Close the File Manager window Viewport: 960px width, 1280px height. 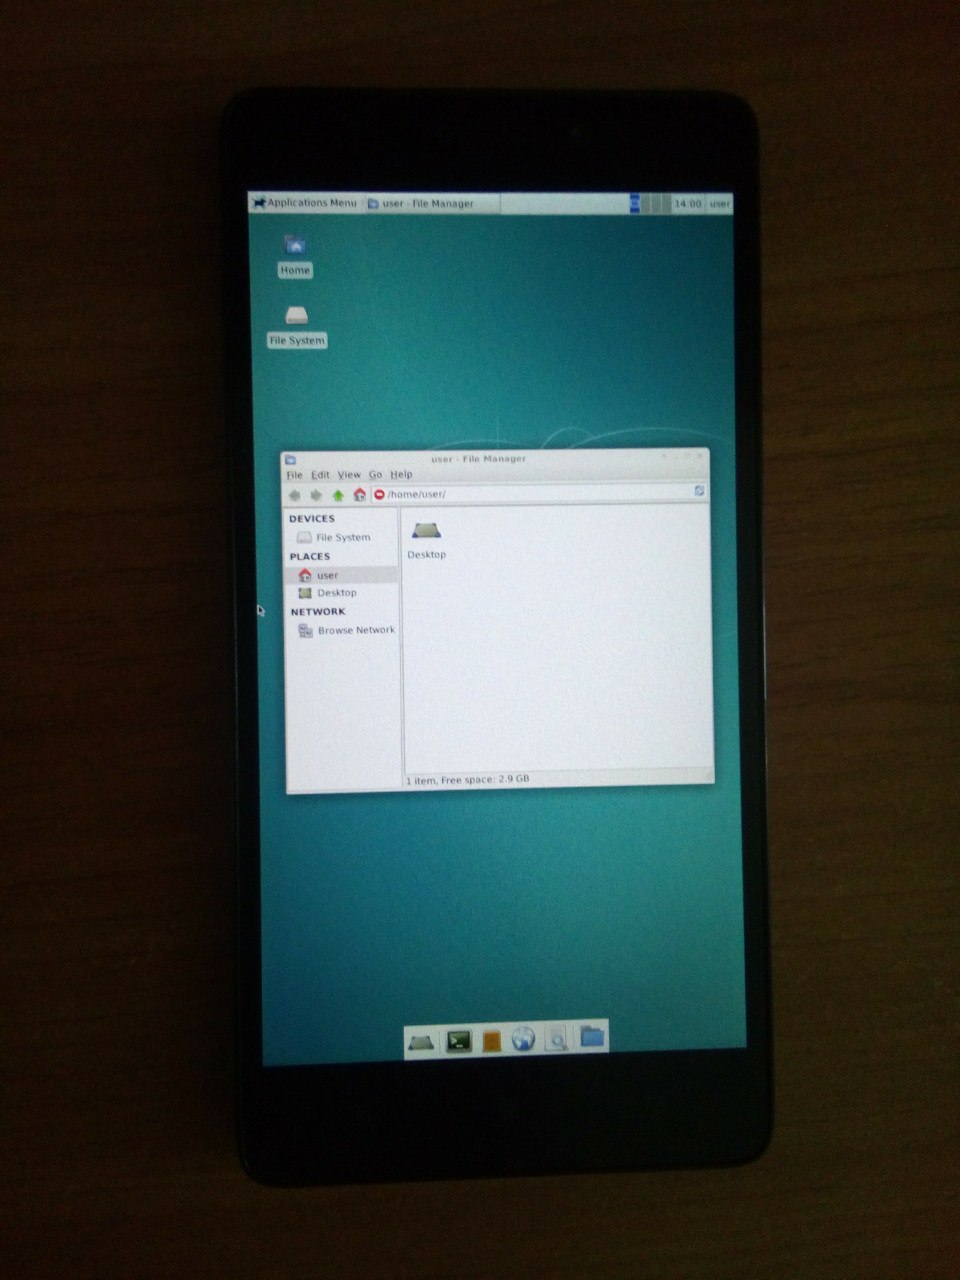[701, 455]
